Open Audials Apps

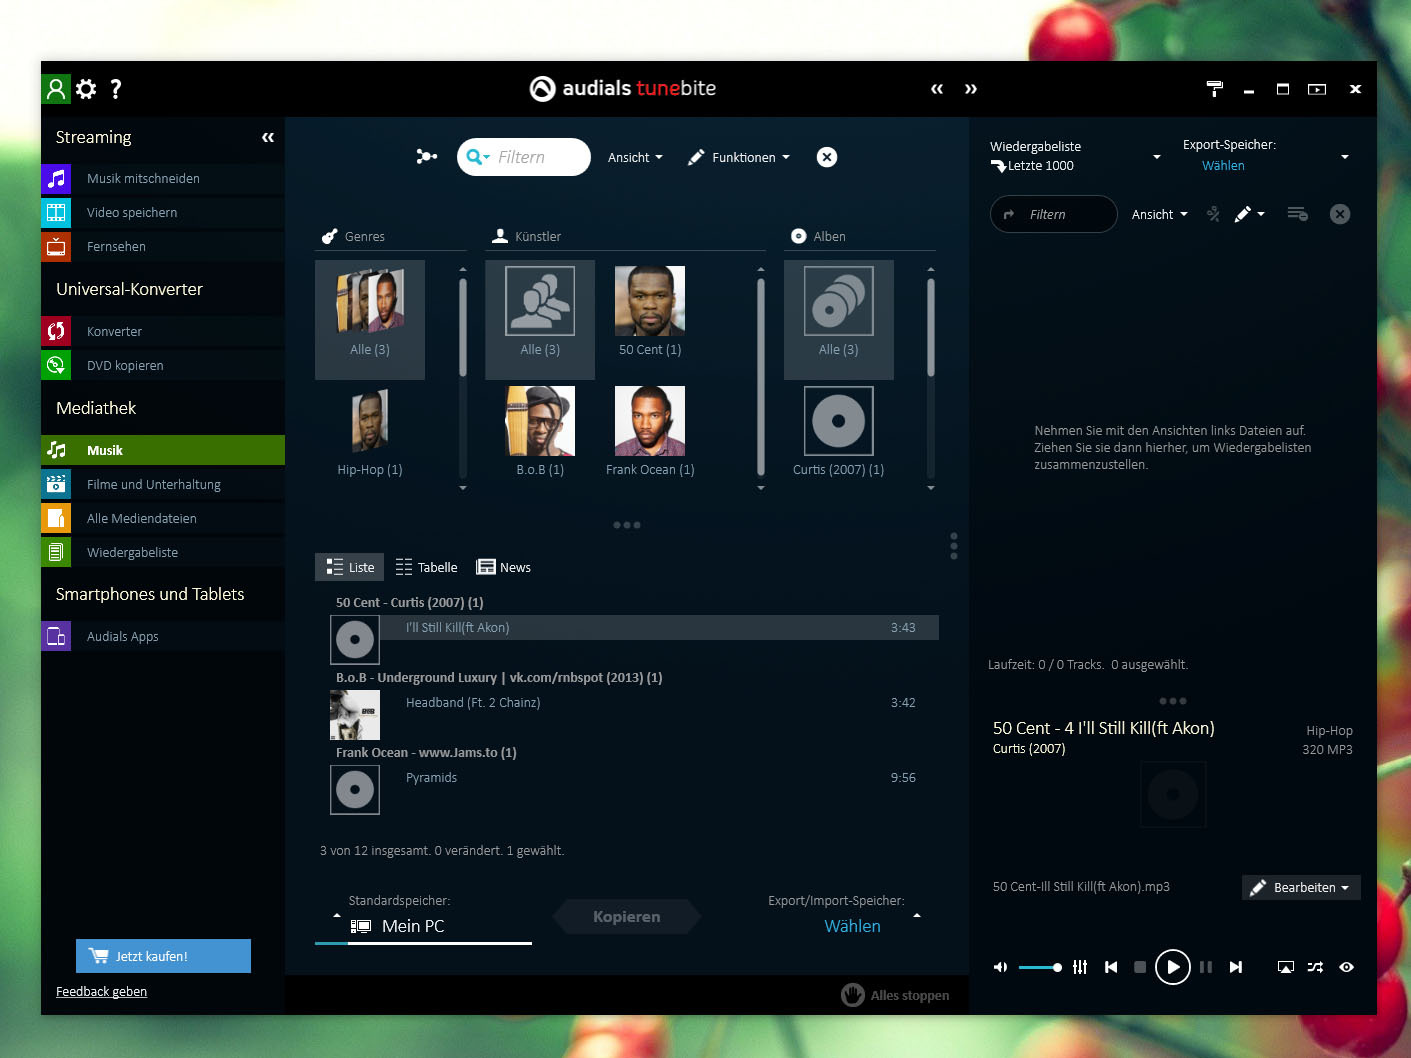(x=163, y=637)
